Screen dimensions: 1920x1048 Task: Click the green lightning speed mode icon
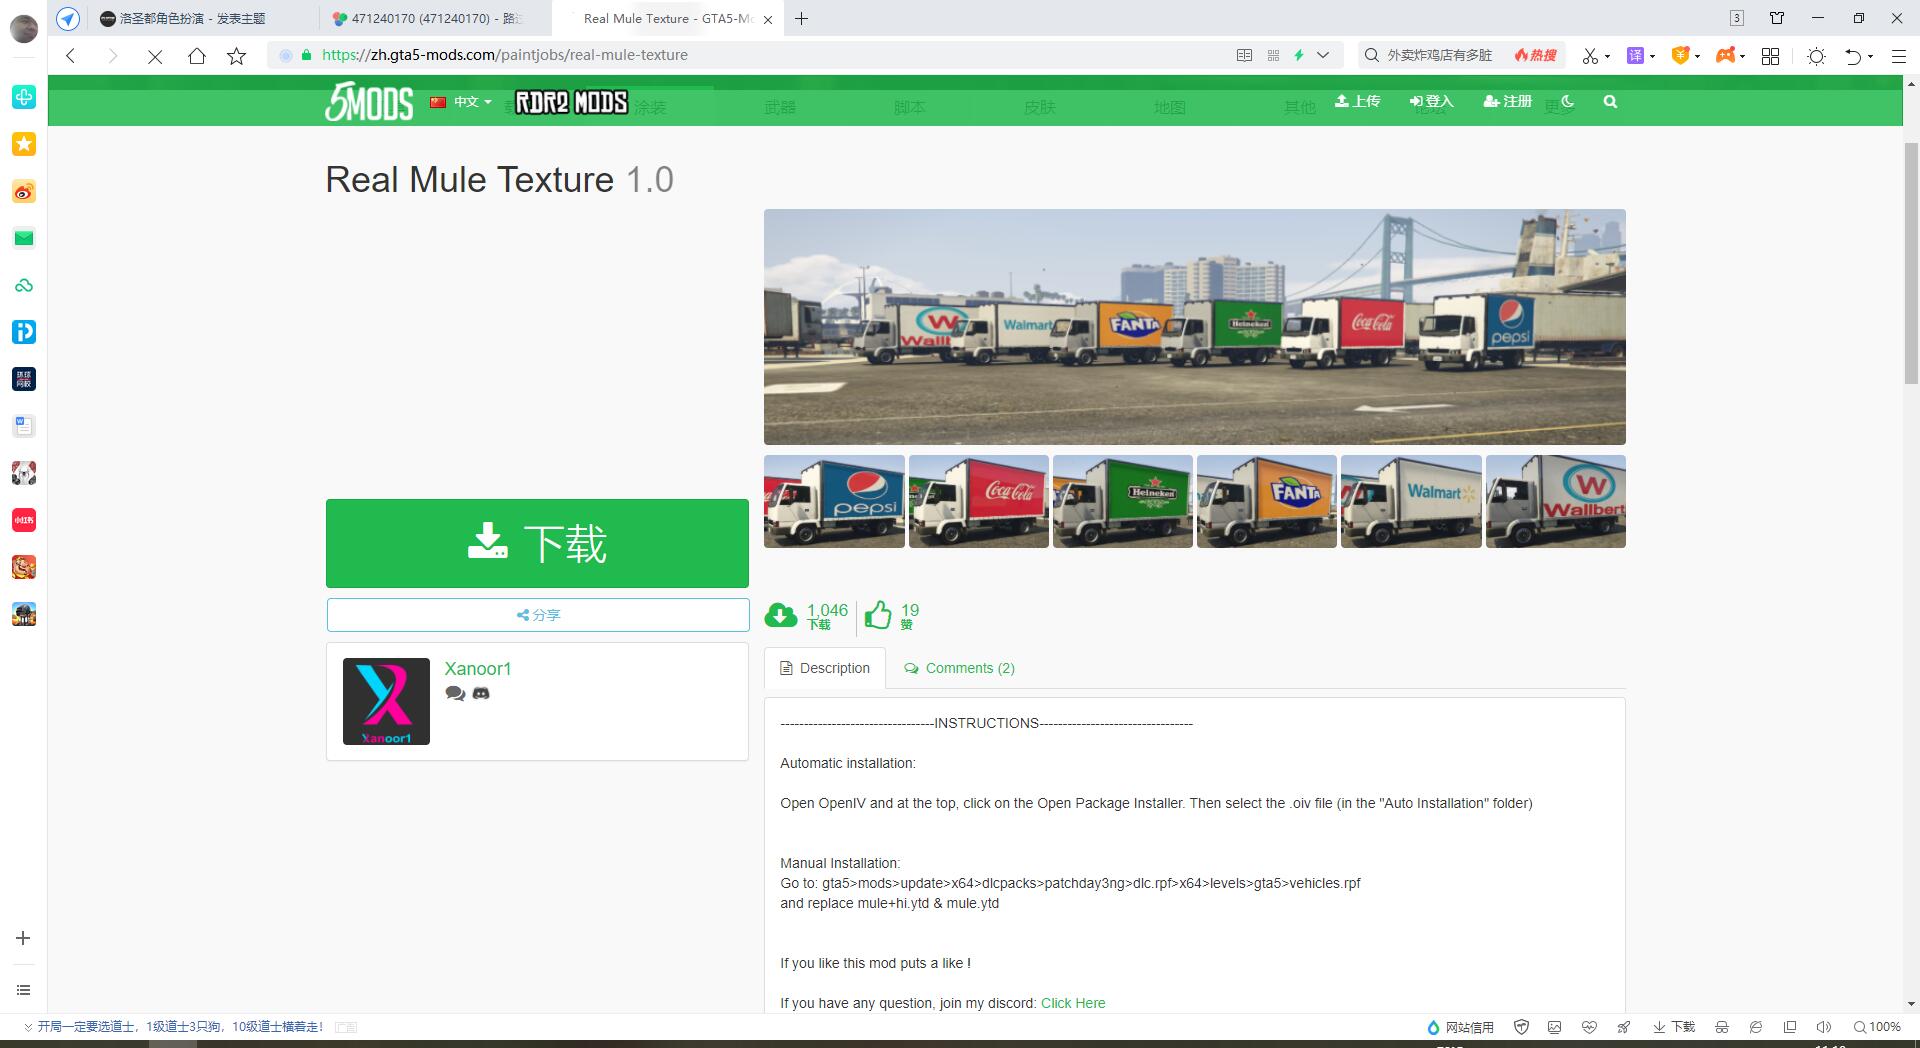coord(1299,55)
